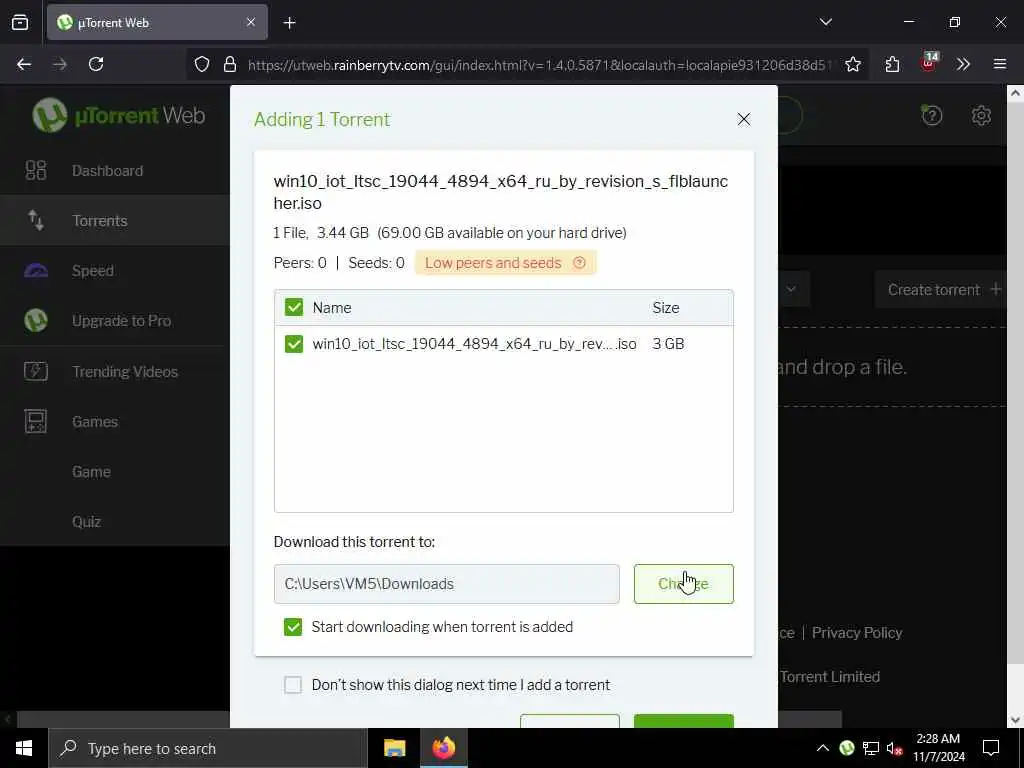Open the partially hidden dropdown beside Create torrent
The image size is (1024, 768).
(791, 289)
